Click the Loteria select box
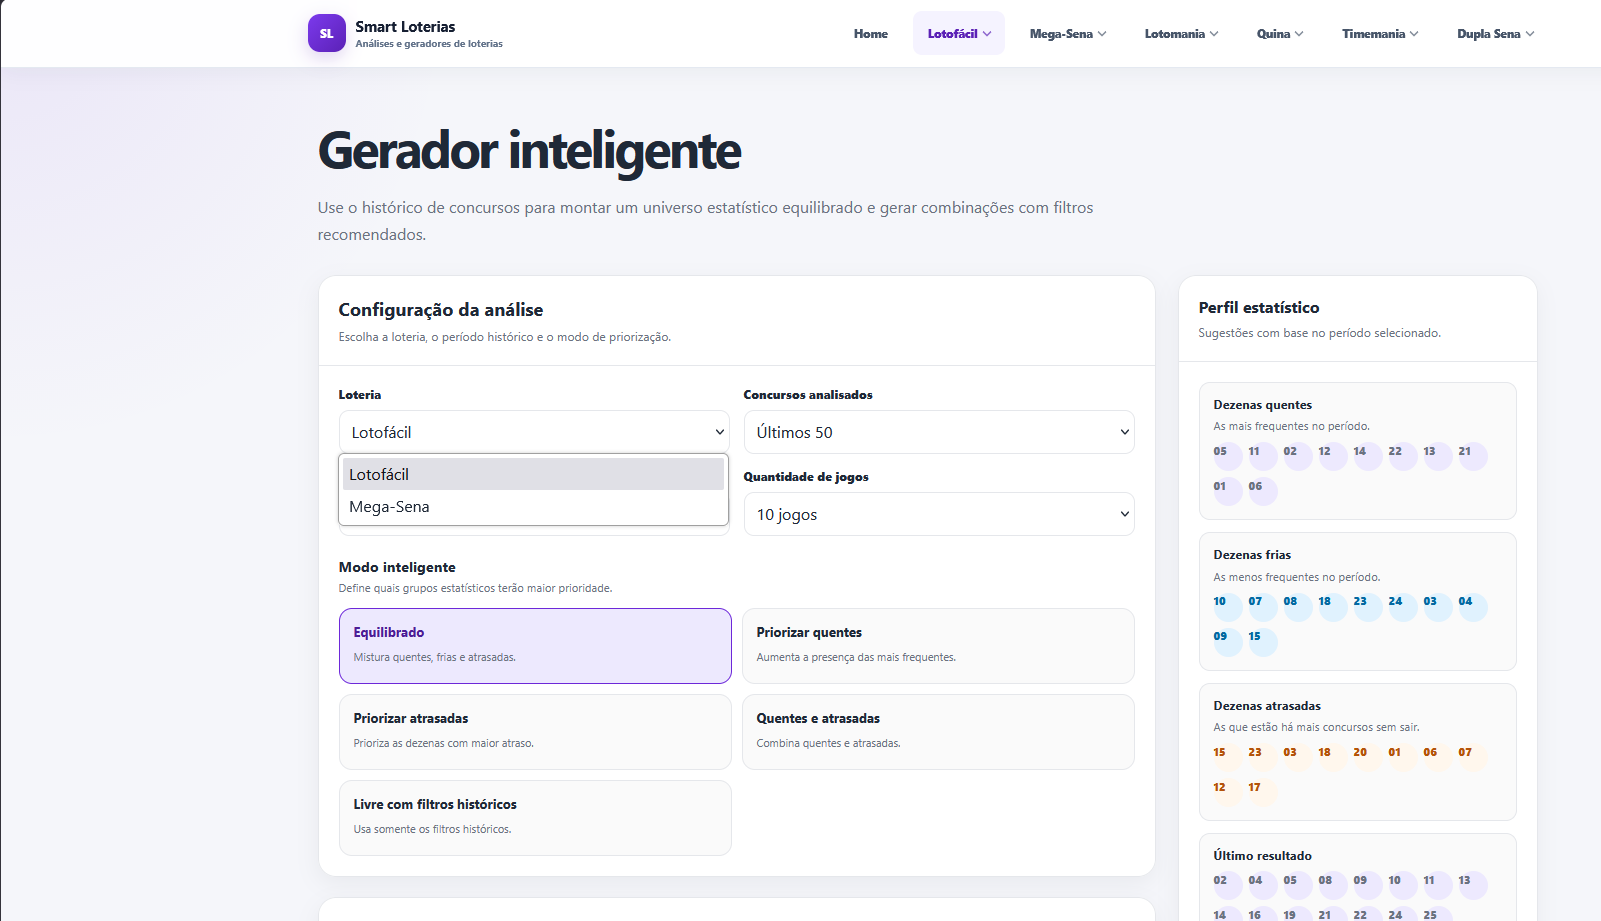 [x=534, y=432]
